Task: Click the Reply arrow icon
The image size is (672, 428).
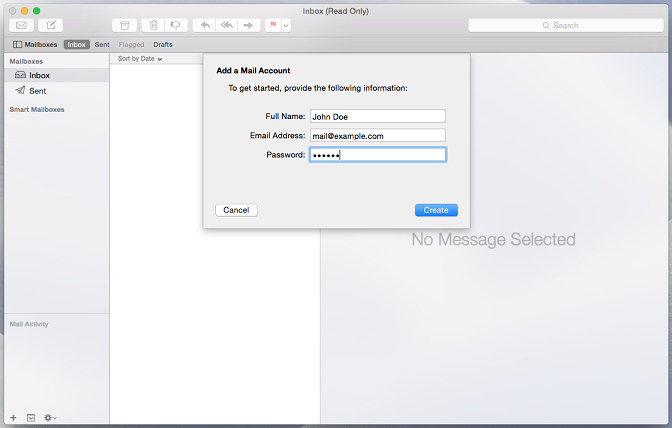Action: point(205,25)
